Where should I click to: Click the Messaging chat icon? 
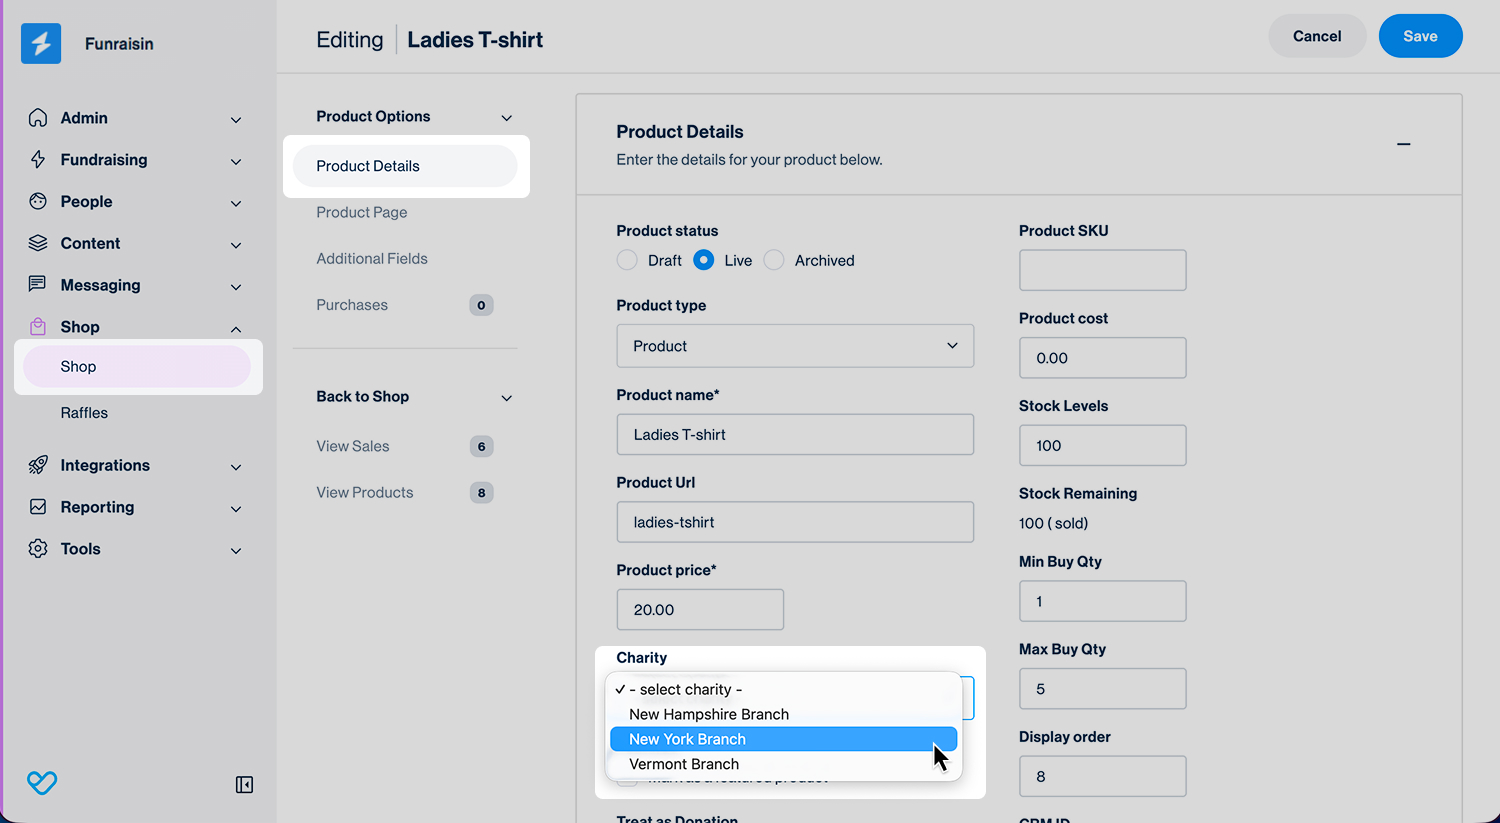[x=38, y=285]
